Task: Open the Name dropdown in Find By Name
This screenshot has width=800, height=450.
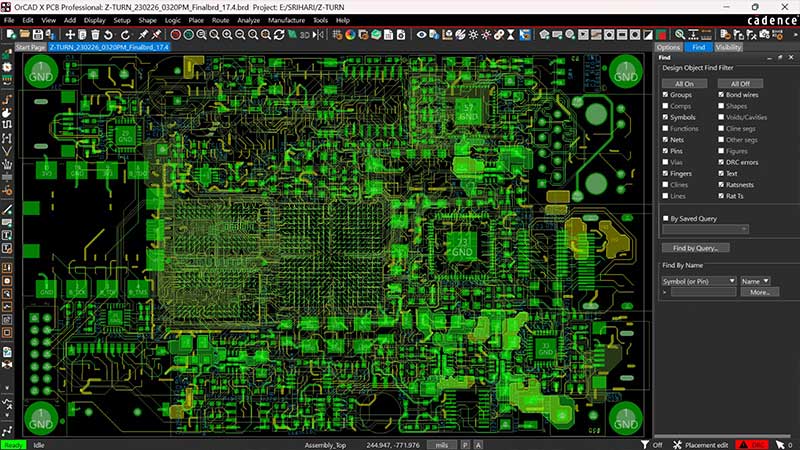Action: [x=755, y=281]
